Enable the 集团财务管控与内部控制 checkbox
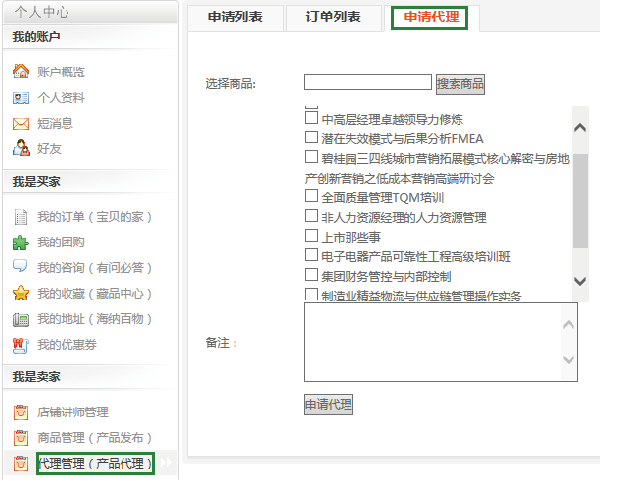The image size is (621, 481). pyautogui.click(x=311, y=275)
